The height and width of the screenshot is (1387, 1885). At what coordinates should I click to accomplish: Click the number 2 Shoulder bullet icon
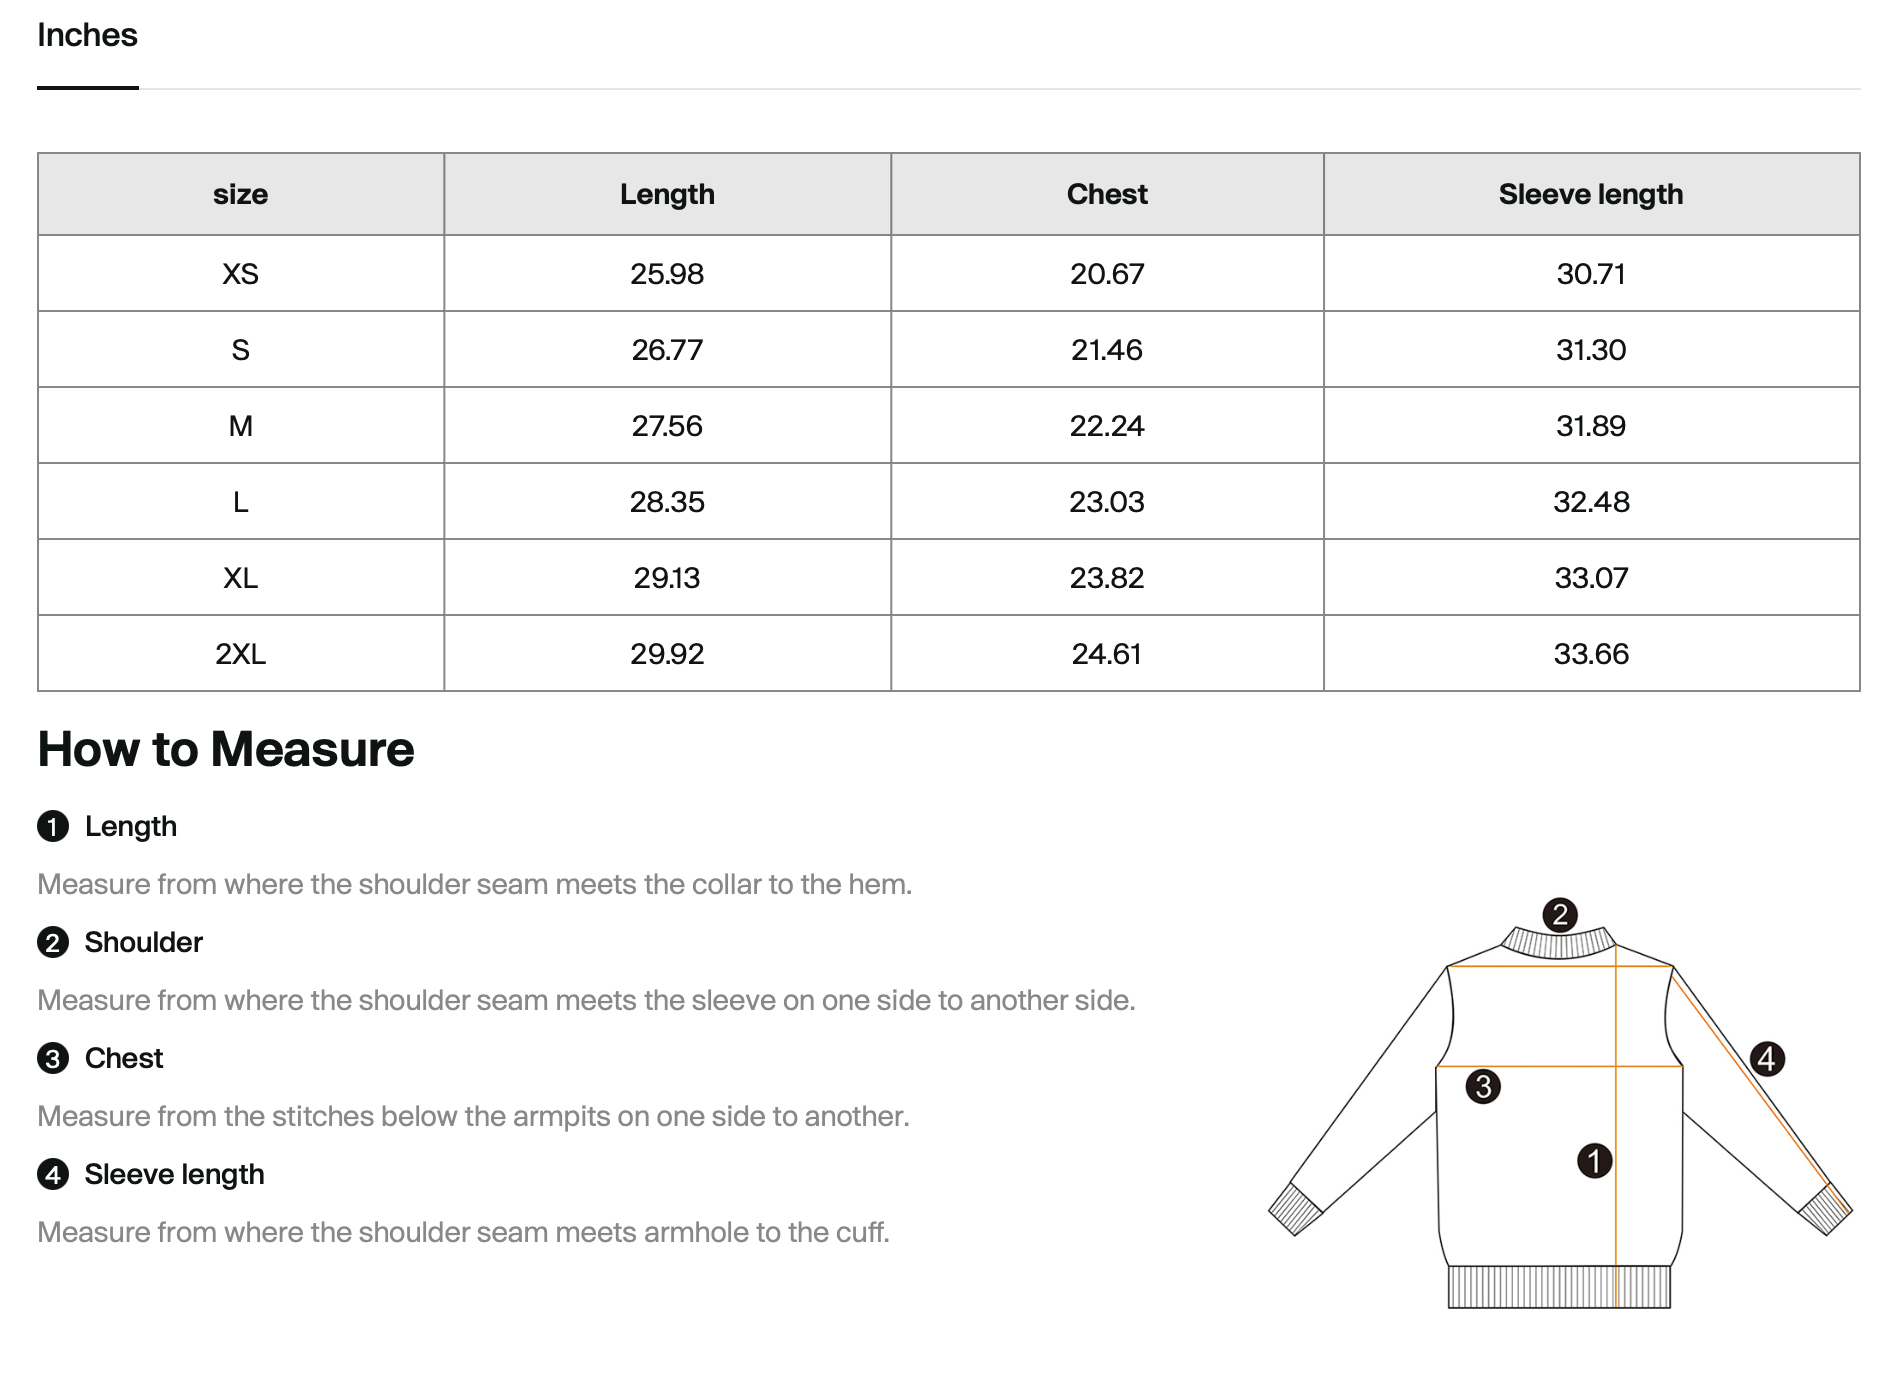pyautogui.click(x=53, y=943)
